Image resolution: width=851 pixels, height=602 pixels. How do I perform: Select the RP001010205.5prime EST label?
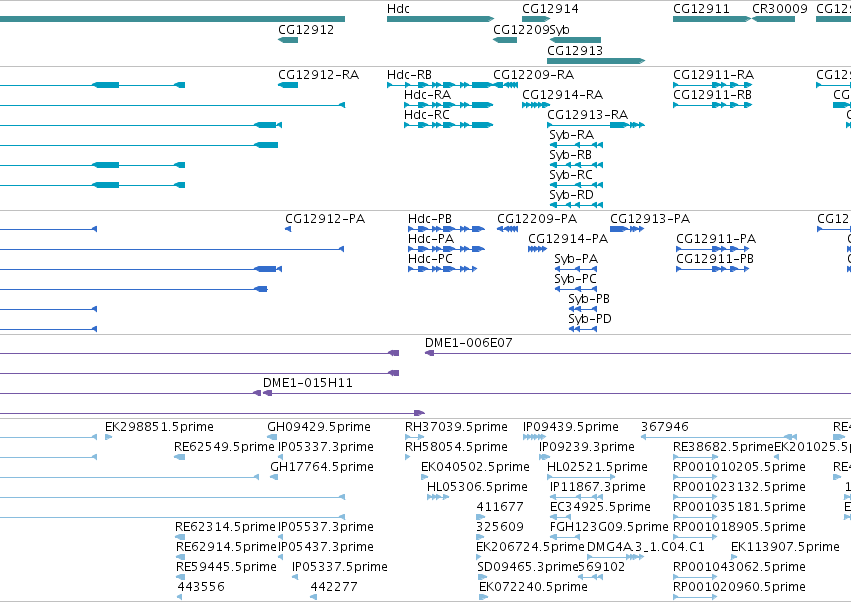(739, 467)
